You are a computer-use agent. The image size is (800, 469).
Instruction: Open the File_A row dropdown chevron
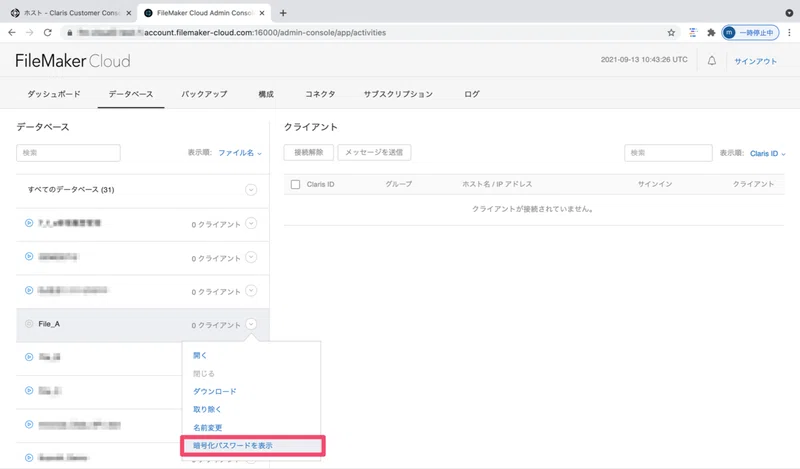point(251,324)
